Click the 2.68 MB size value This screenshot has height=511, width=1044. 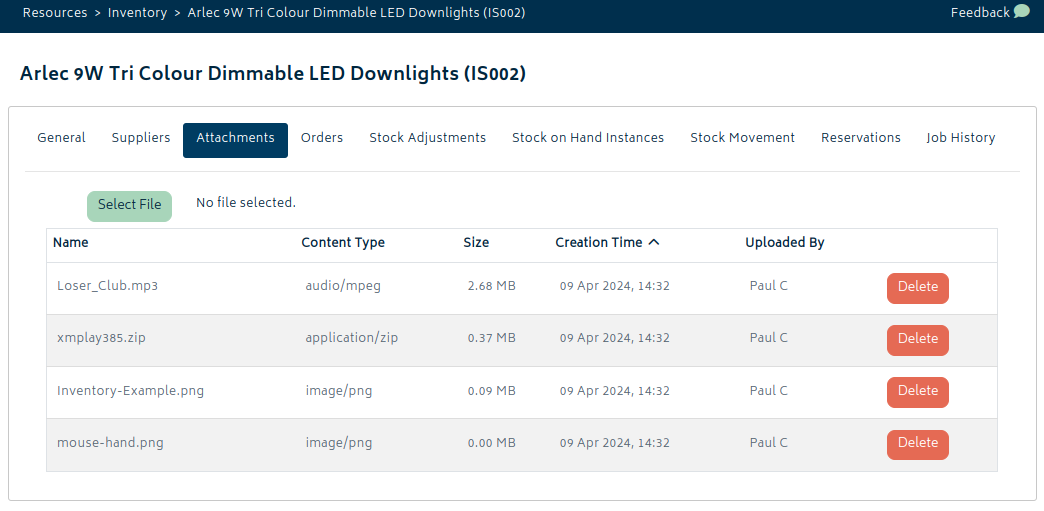(x=491, y=286)
